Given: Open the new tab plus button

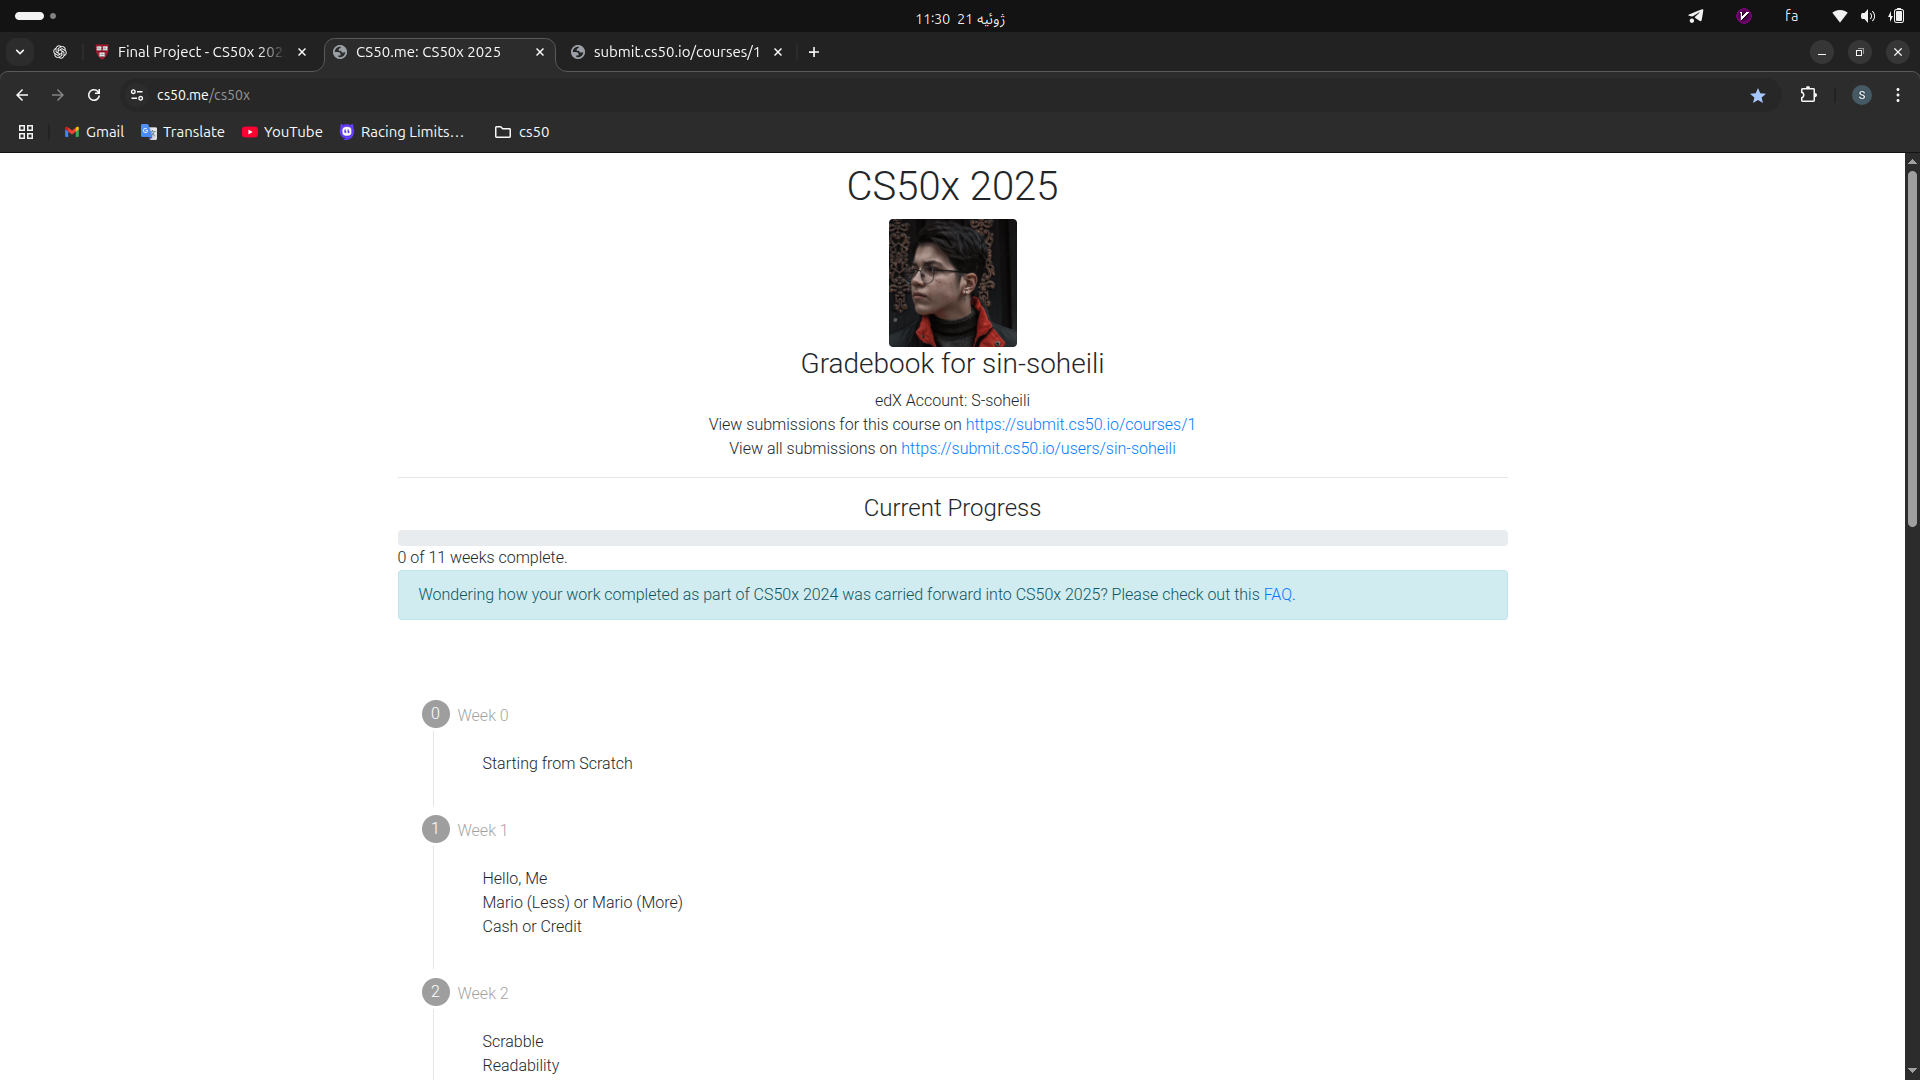Looking at the screenshot, I should click(x=814, y=52).
